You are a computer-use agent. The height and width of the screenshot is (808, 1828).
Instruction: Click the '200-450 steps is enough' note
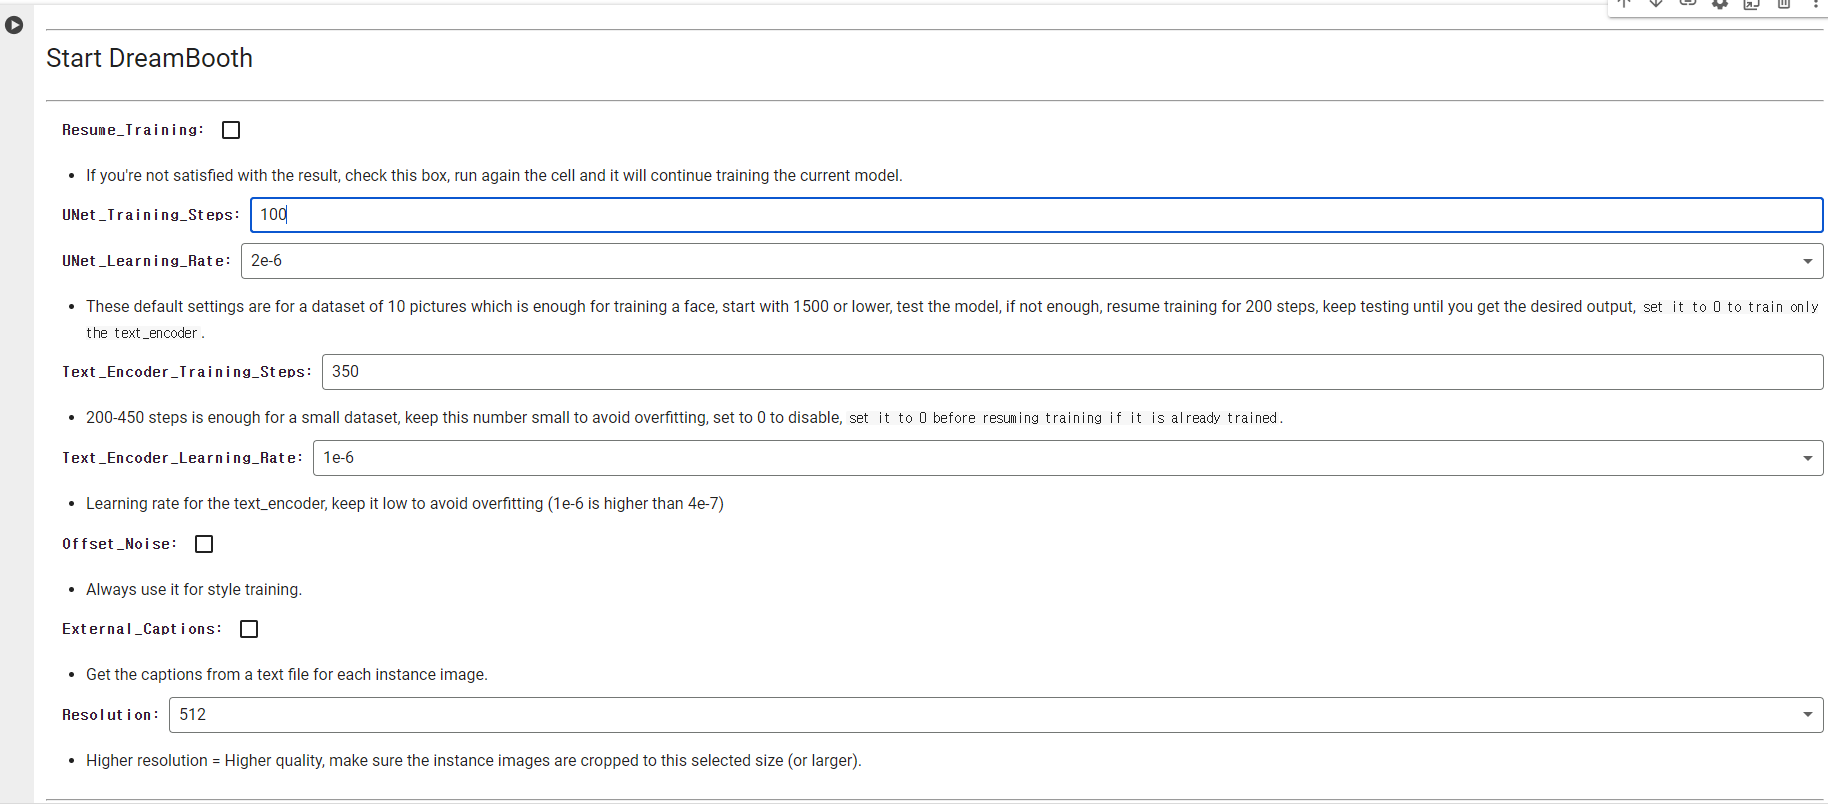click(684, 418)
